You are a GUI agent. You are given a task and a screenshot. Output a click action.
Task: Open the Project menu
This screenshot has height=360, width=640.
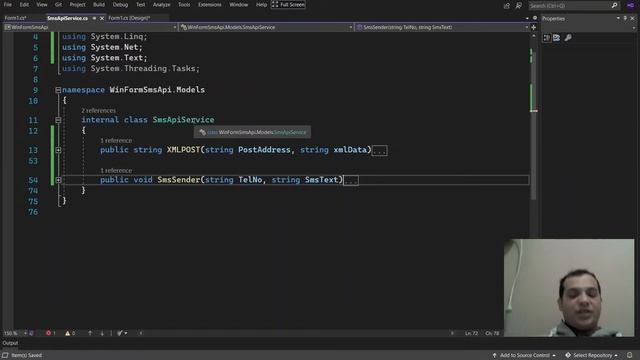78,4
